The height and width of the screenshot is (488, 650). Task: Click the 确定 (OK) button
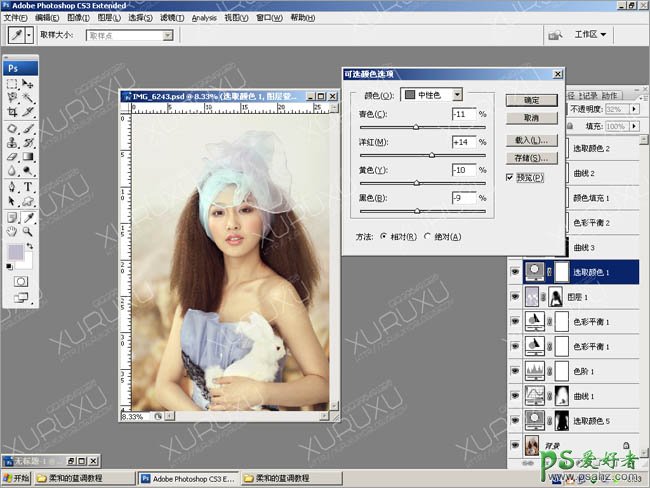[x=531, y=100]
